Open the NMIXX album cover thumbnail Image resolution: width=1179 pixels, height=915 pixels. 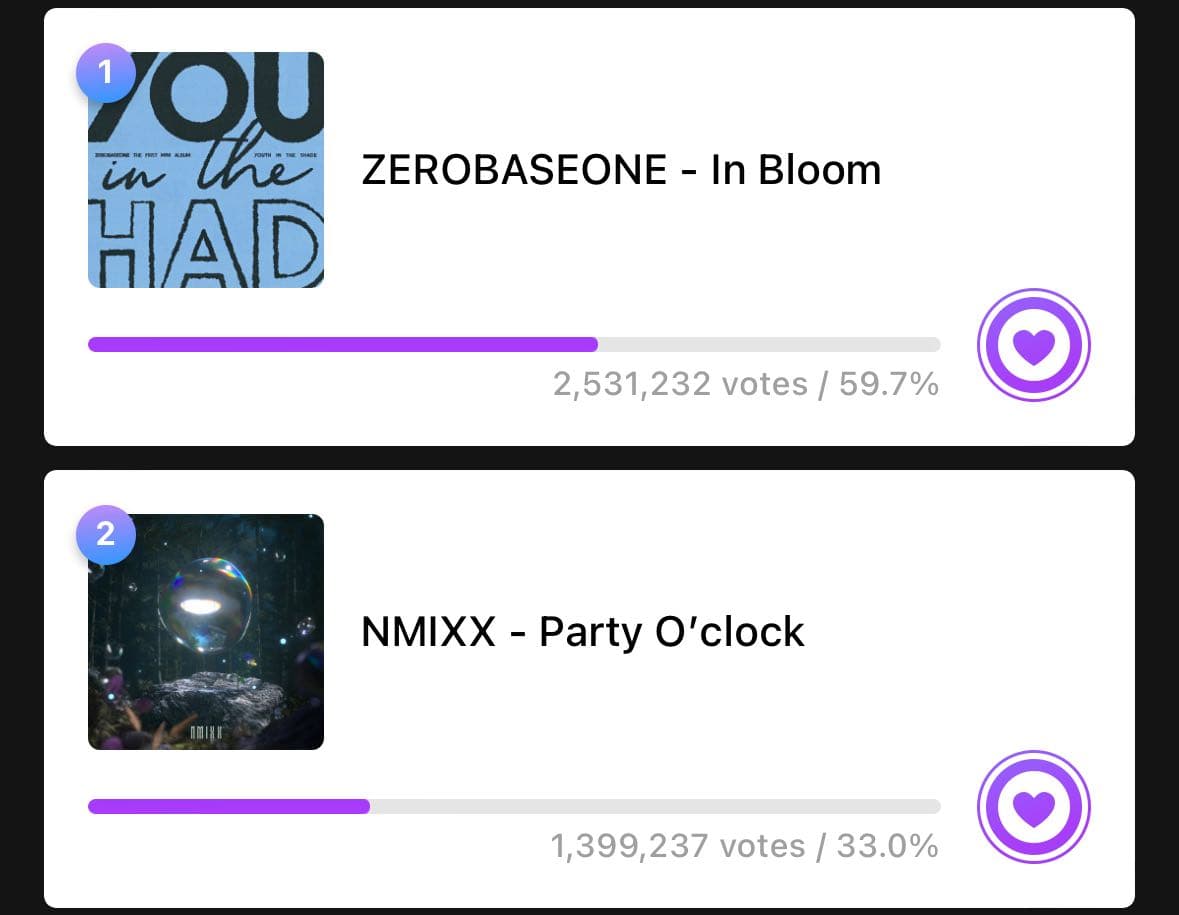tap(206, 632)
